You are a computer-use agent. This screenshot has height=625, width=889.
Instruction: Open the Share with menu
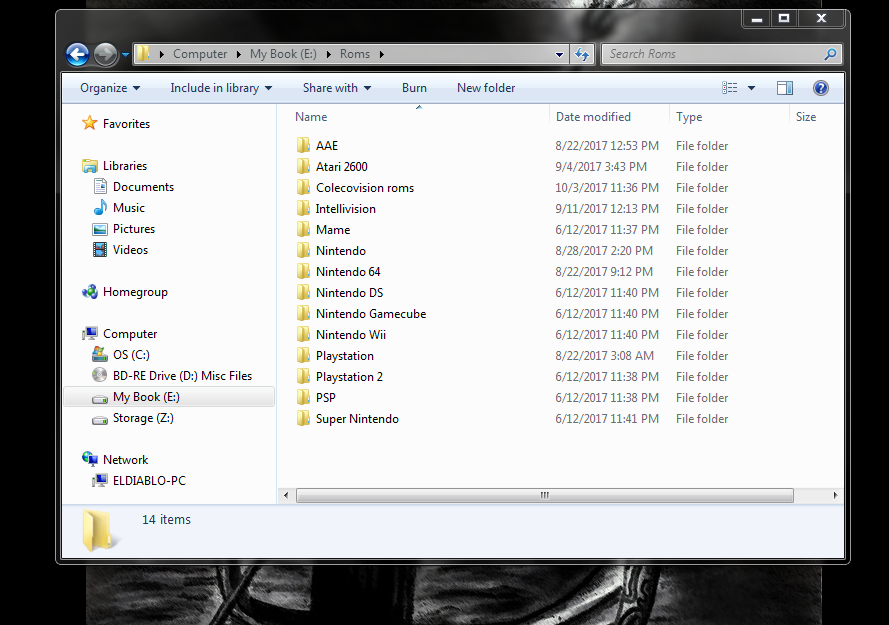pyautogui.click(x=337, y=88)
